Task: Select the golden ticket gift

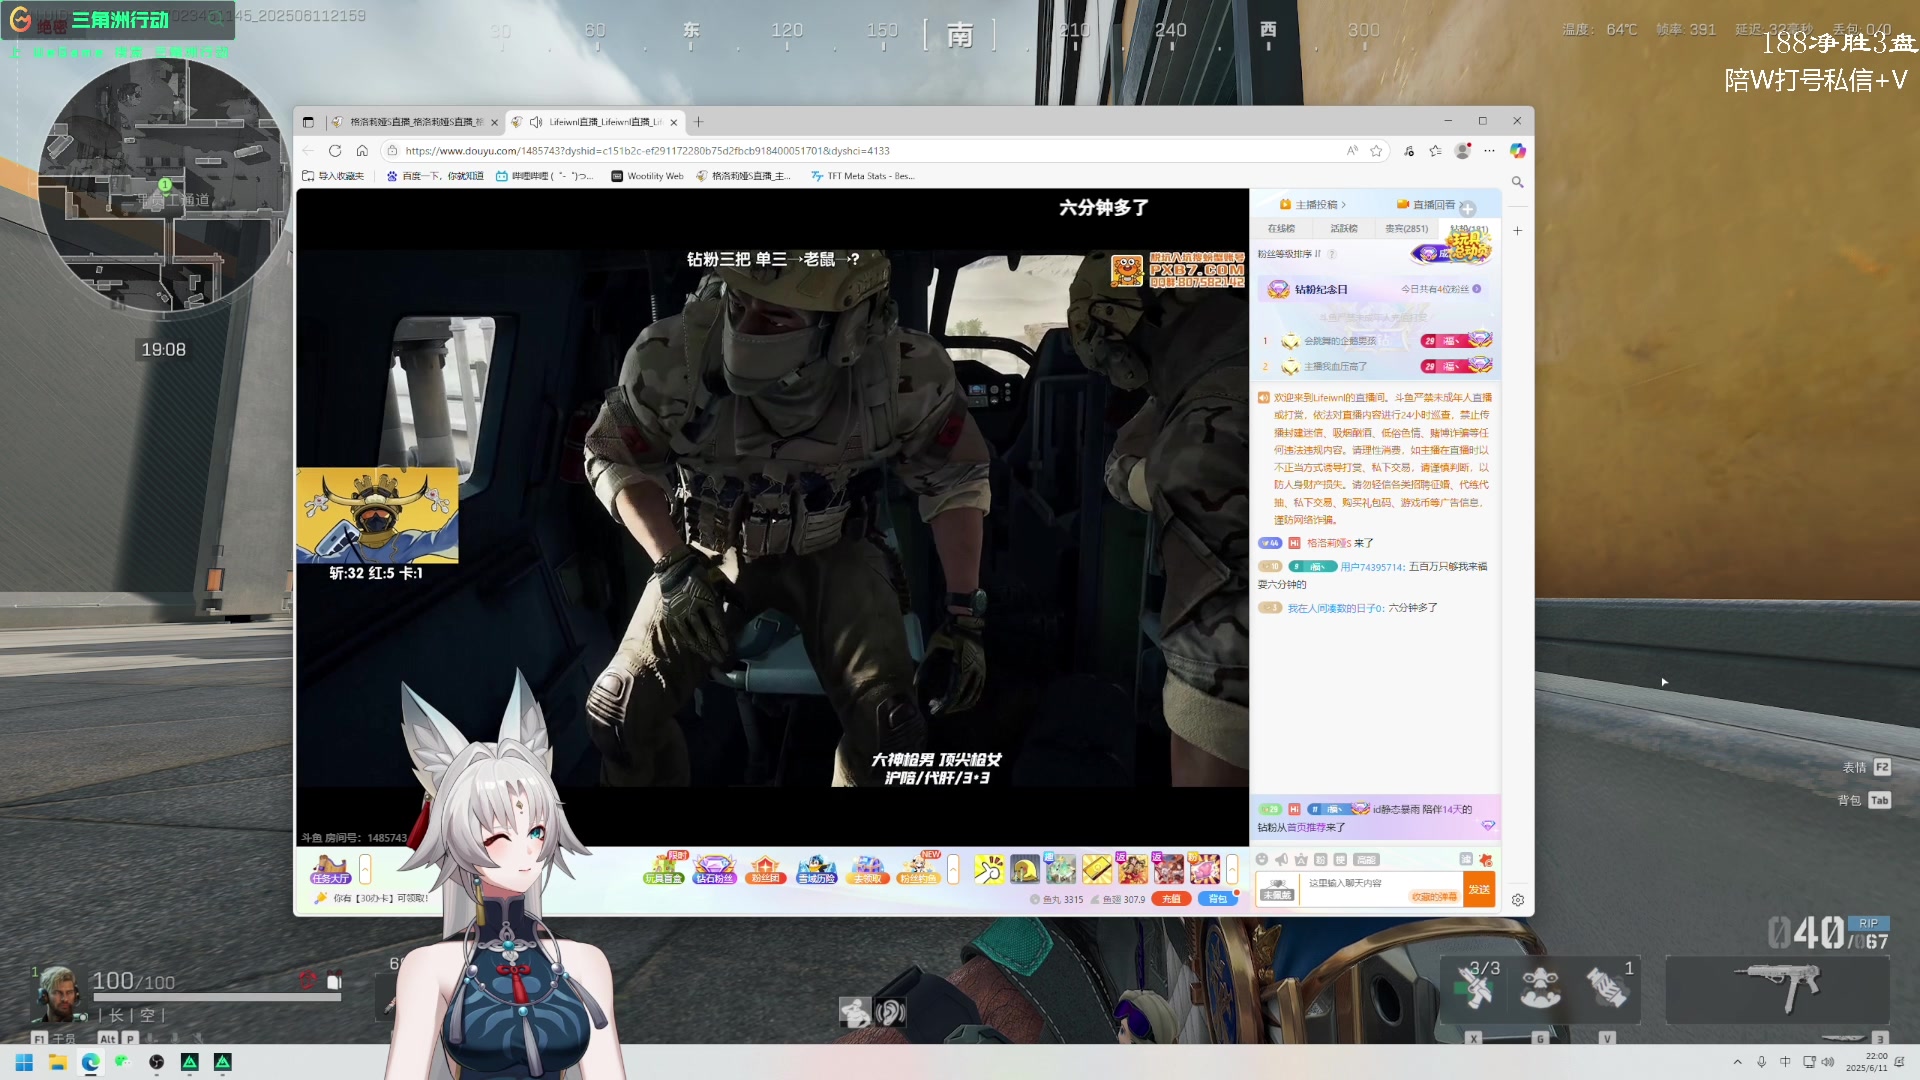Action: pos(1097,869)
